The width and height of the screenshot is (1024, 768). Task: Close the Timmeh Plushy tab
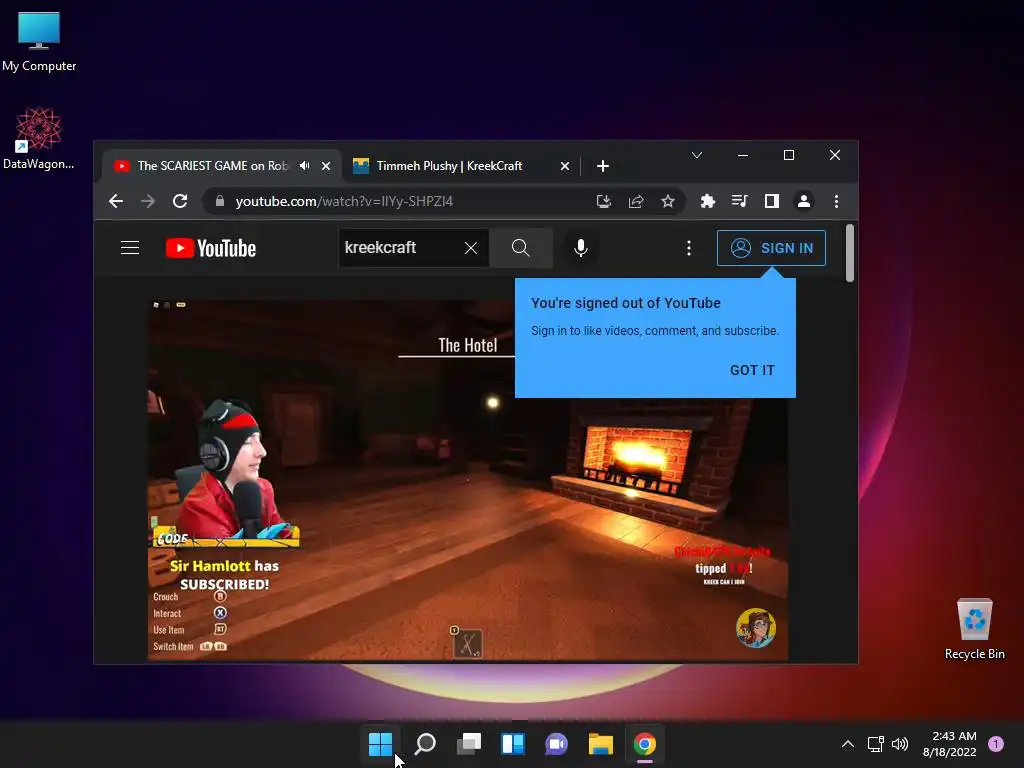tap(565, 166)
